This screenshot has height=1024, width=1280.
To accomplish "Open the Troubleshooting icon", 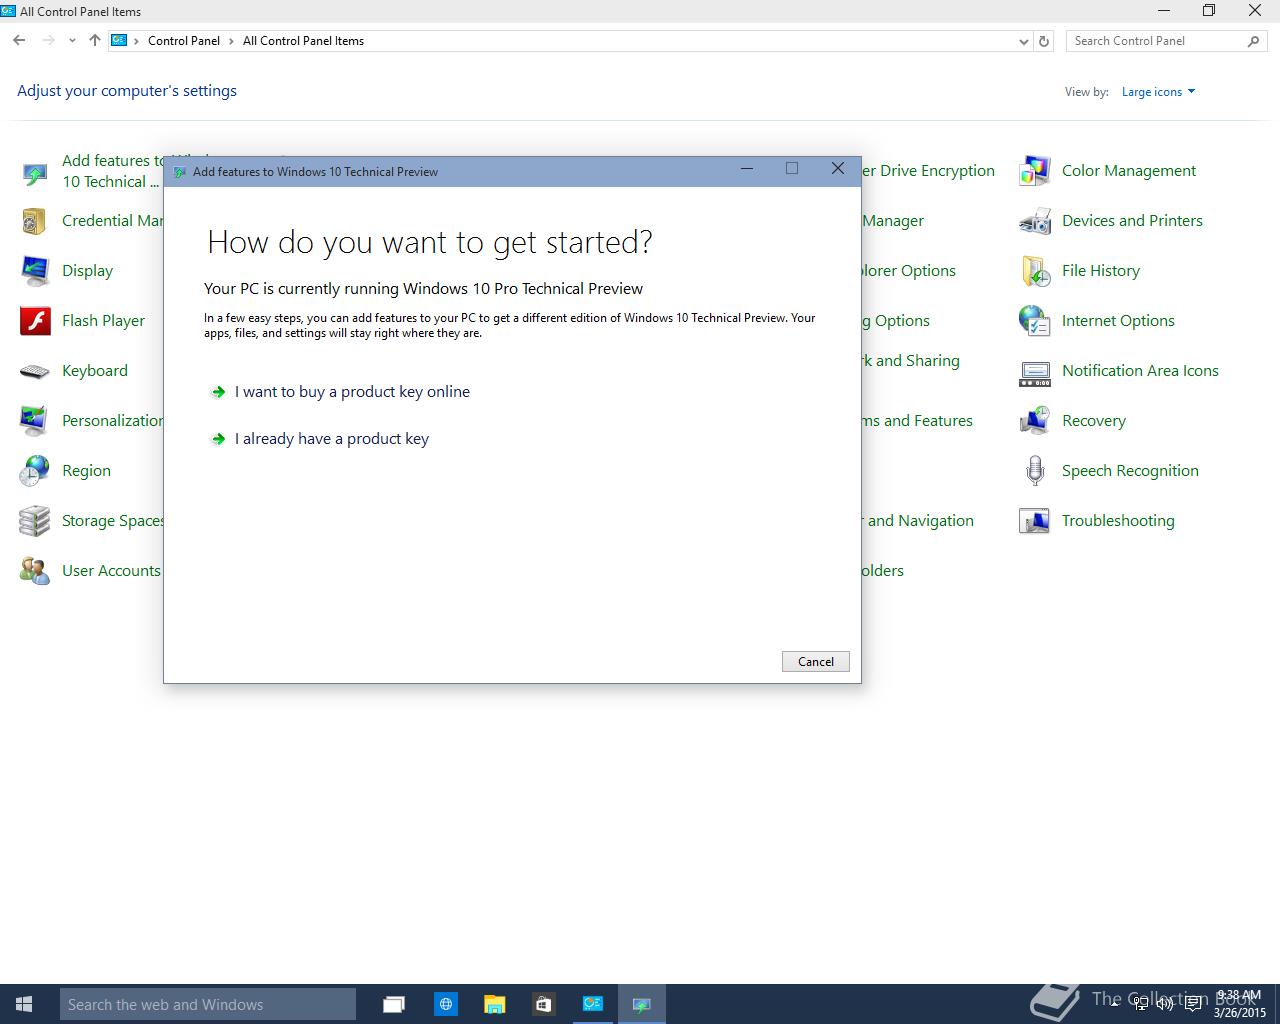I will (1034, 521).
